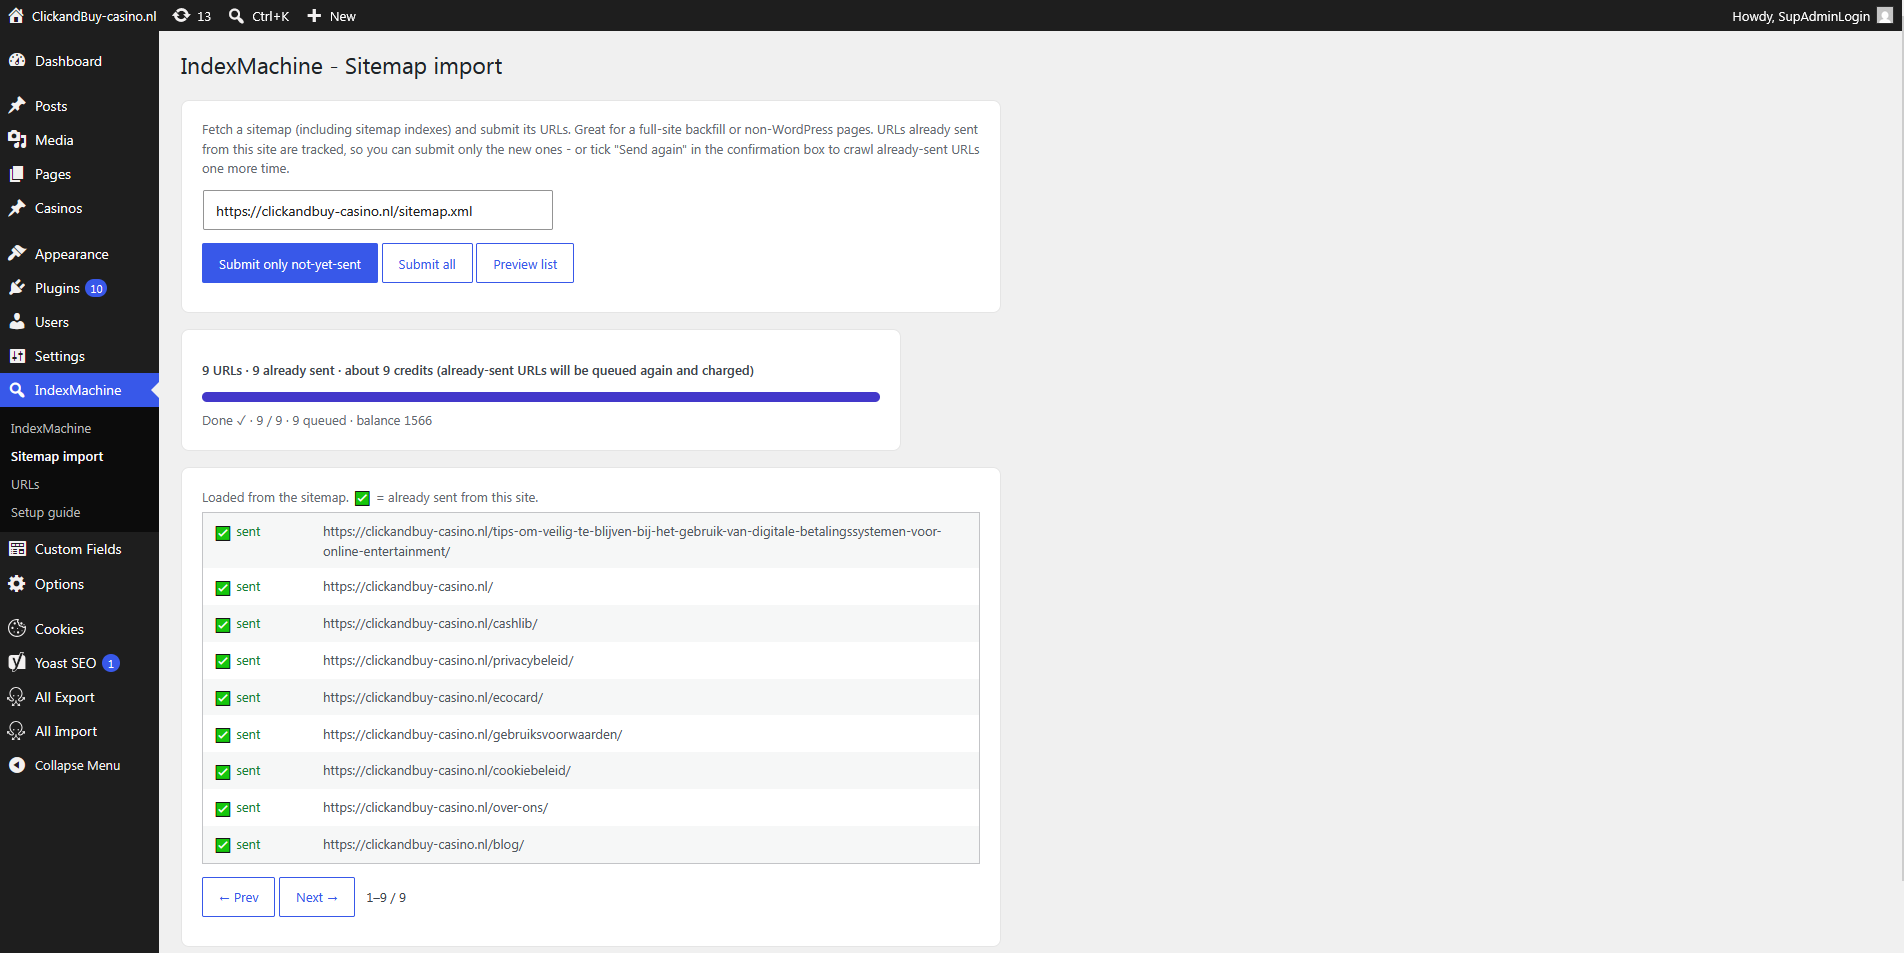Image resolution: width=1904 pixels, height=953 pixels.
Task: Toggle the checkbox for the cashlib row
Action: 223,625
